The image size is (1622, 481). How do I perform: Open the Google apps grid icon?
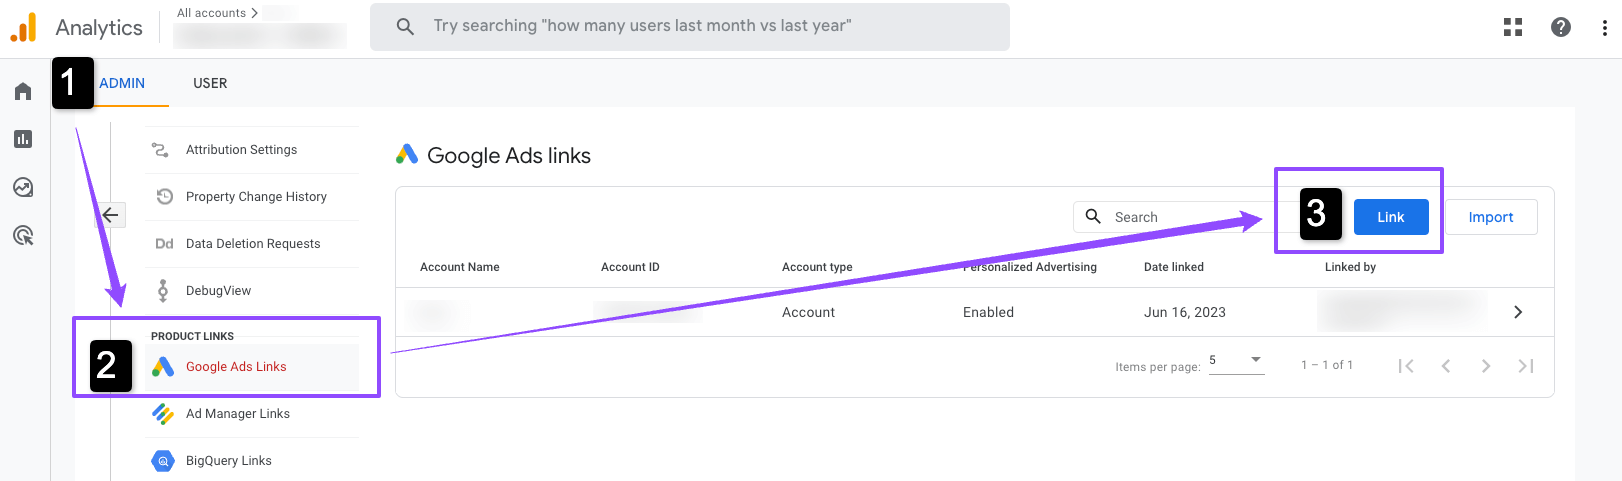[x=1513, y=27]
